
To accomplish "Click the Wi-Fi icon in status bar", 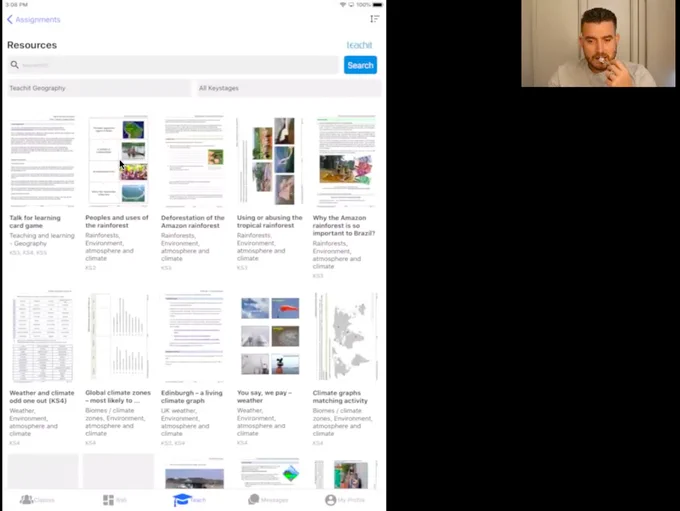I will pyautogui.click(x=343, y=5).
